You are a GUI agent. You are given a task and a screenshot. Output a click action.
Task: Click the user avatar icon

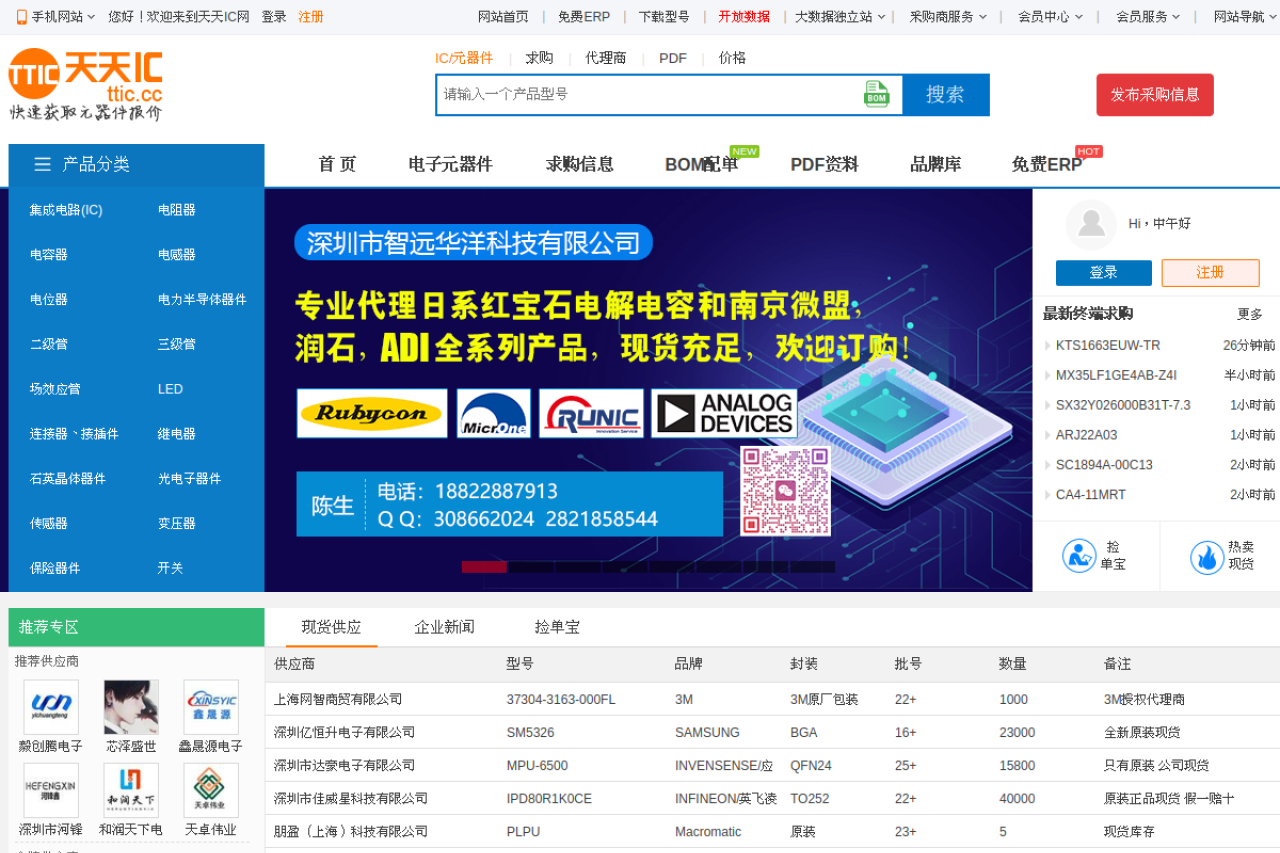pos(1090,224)
